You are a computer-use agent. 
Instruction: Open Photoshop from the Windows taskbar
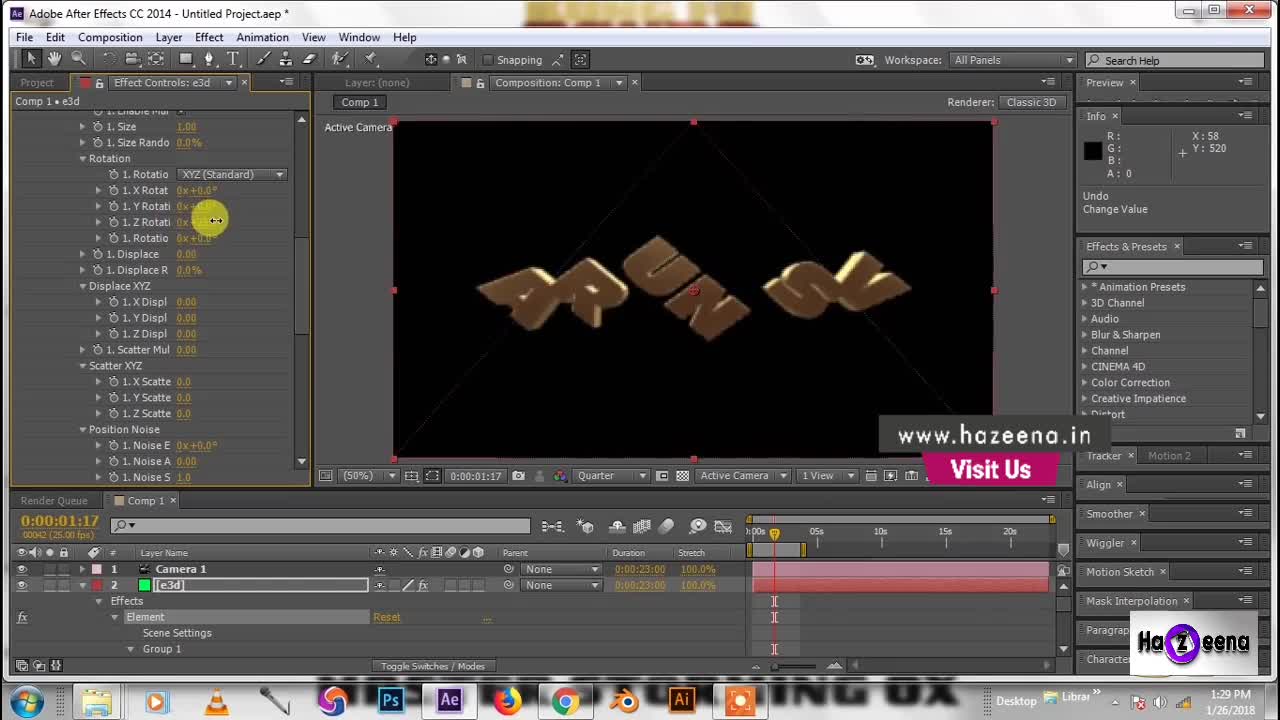[390, 700]
